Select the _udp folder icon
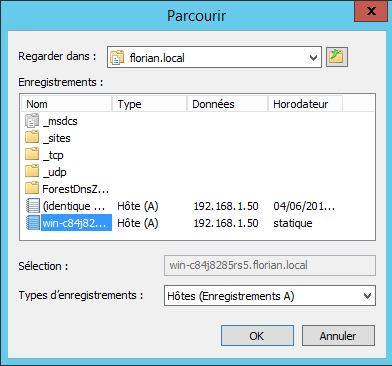392x366 pixels. click(32, 172)
